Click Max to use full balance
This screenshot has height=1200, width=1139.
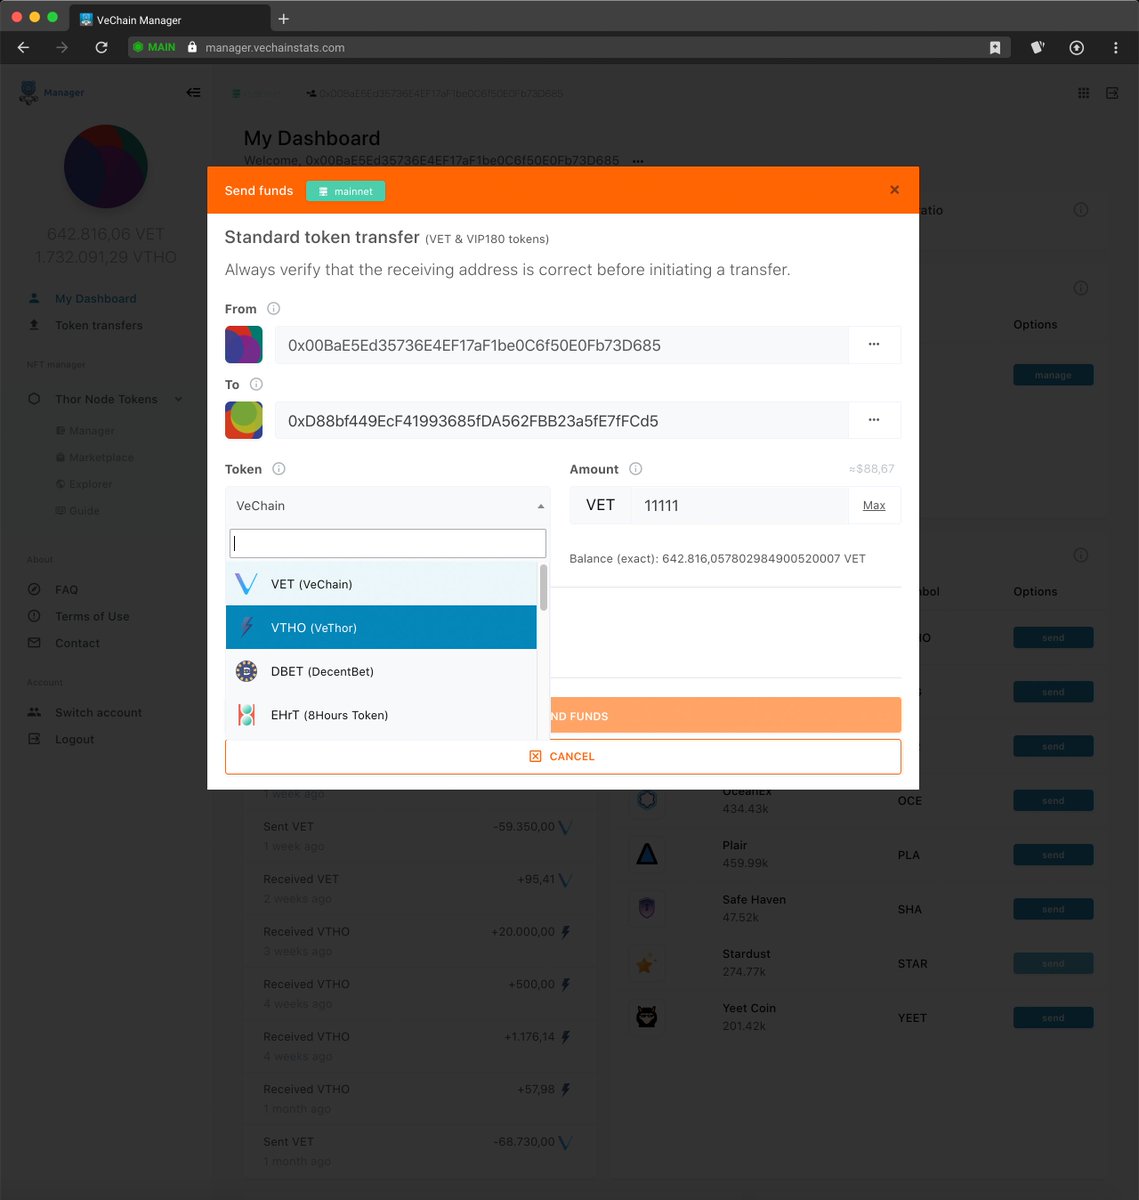point(874,506)
